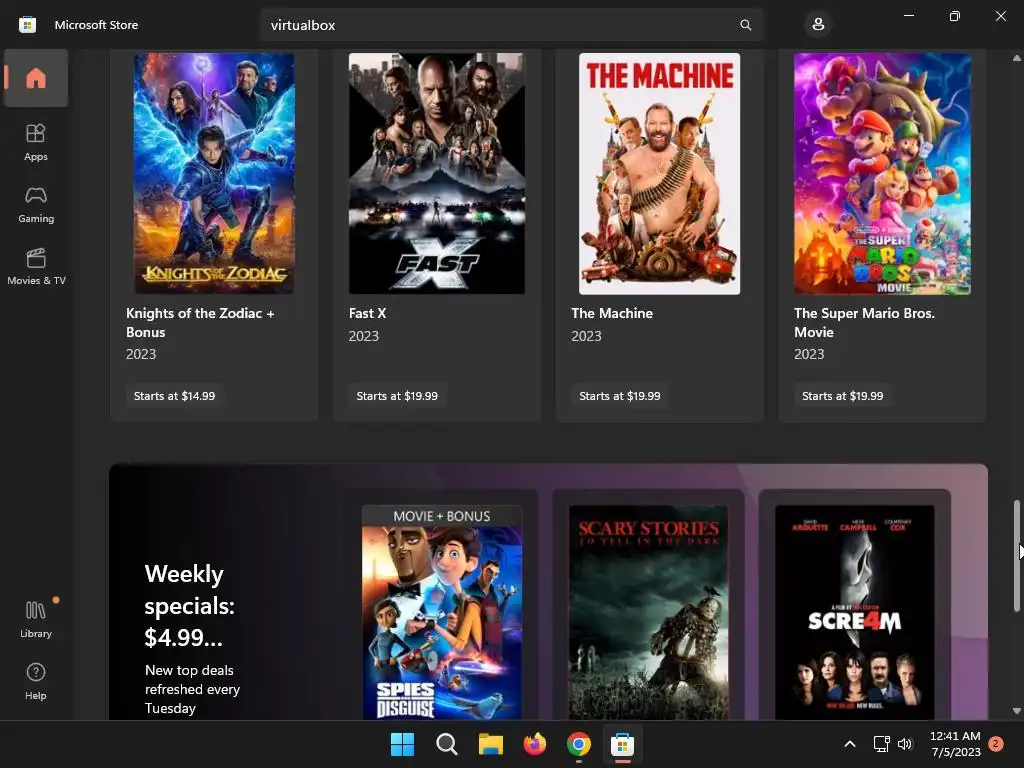Screen dimensions: 1024x768
Task: Click the Microsoft Store logo icon
Action: (x=27, y=25)
